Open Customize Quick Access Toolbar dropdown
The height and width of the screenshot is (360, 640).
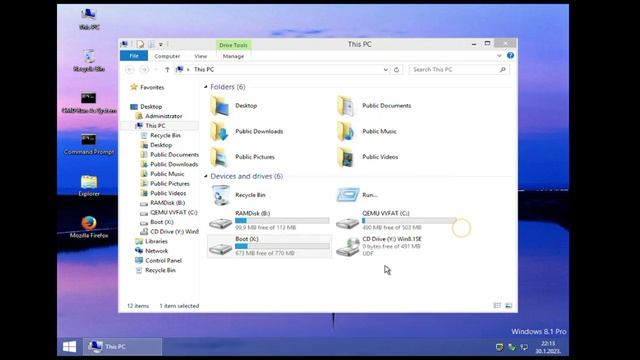pos(161,44)
